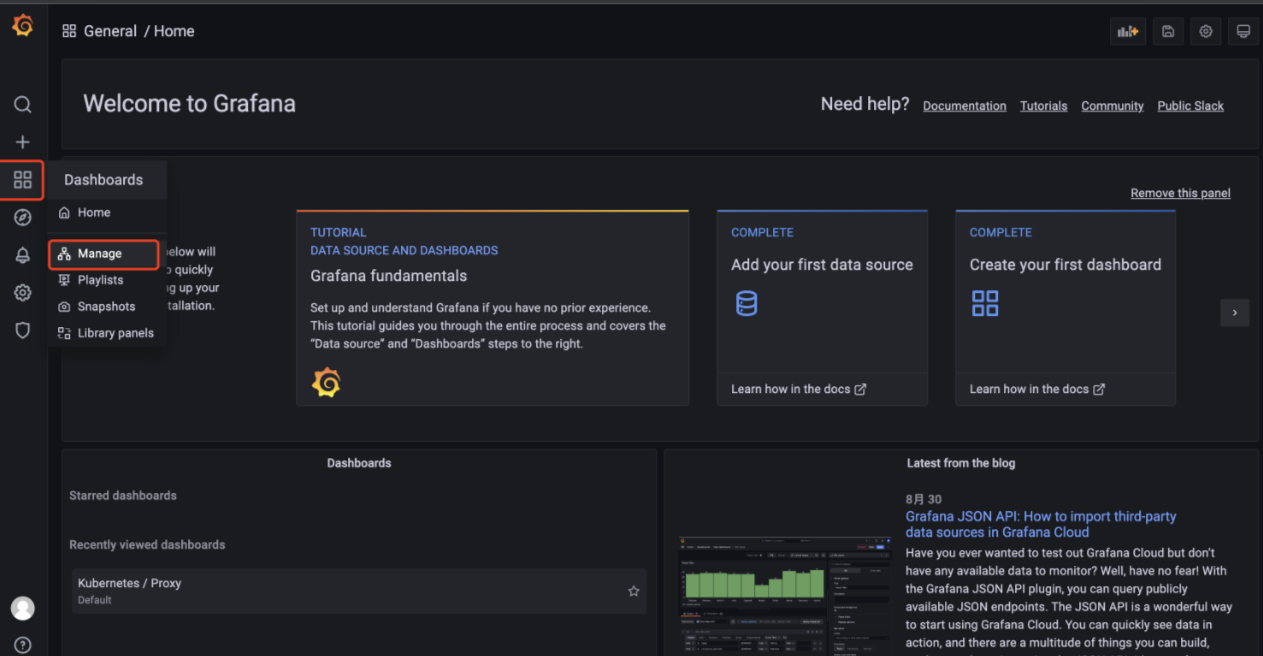Click the Save dashboard icon

point(1168,31)
